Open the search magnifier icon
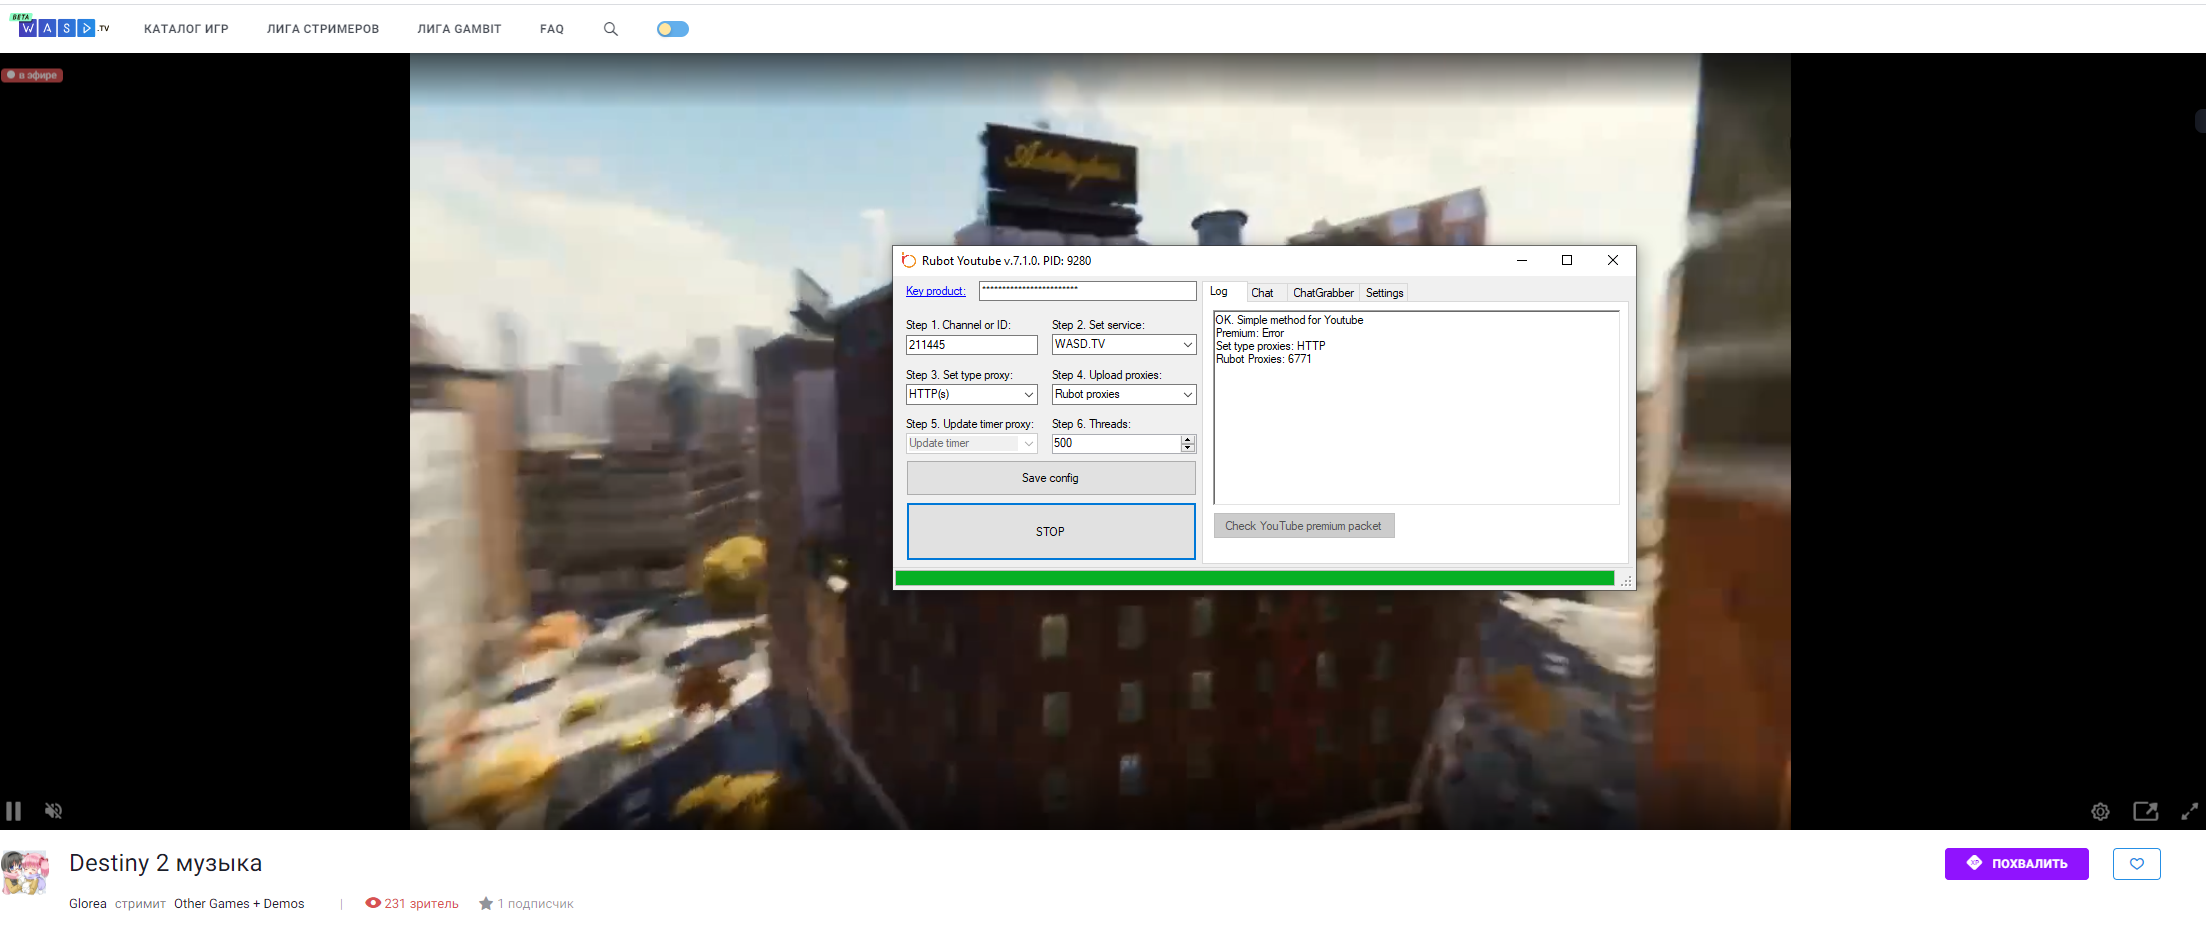This screenshot has height=935, width=2206. [x=611, y=29]
